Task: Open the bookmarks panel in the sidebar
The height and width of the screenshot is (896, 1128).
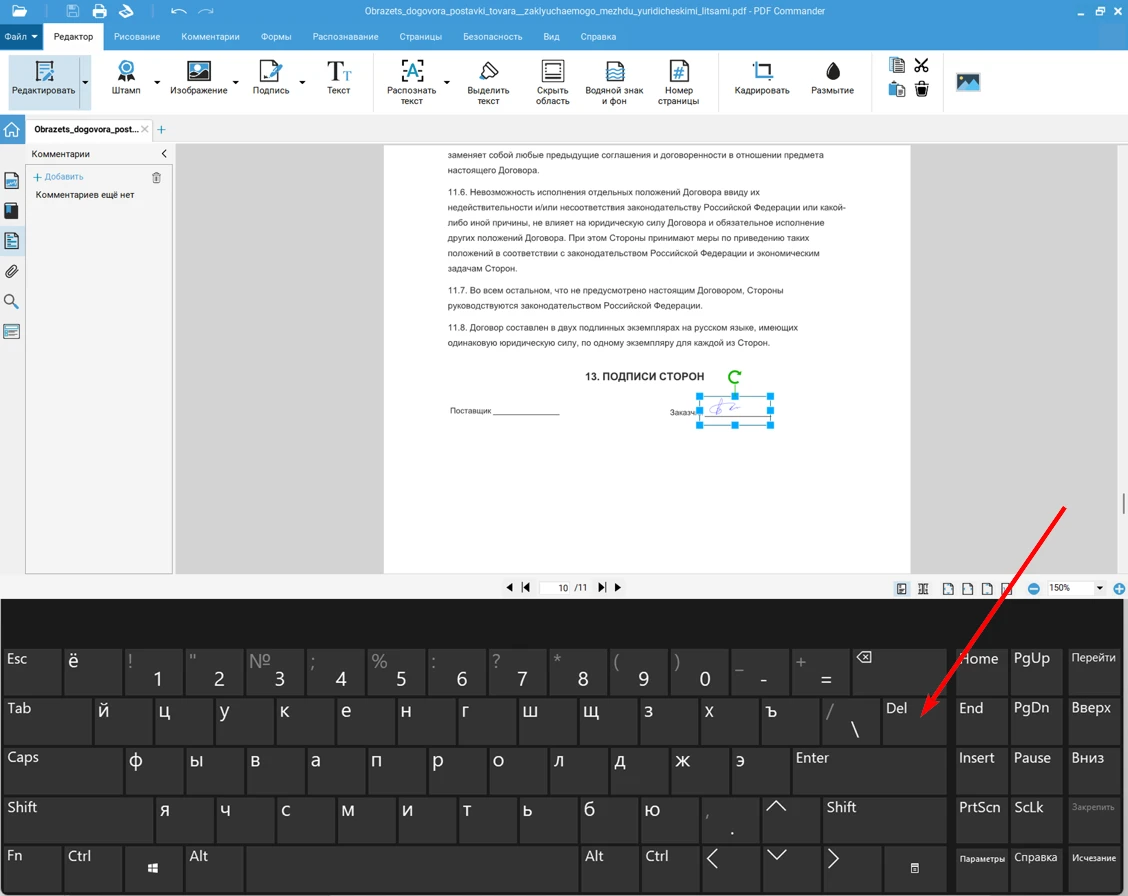Action: (12, 211)
